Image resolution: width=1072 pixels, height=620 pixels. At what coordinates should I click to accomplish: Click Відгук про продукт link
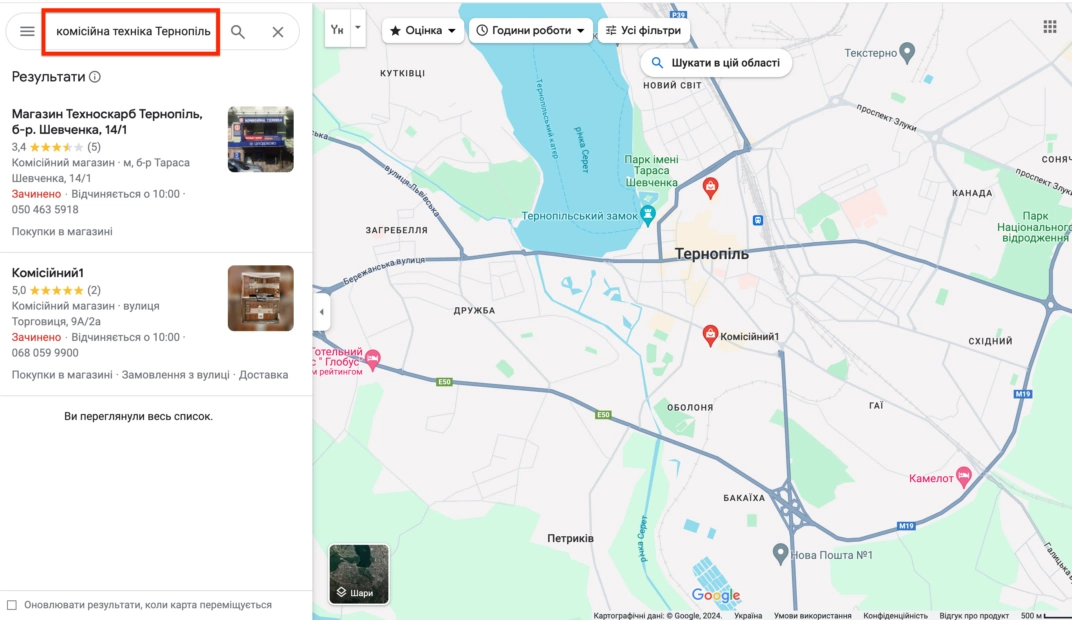(974, 615)
